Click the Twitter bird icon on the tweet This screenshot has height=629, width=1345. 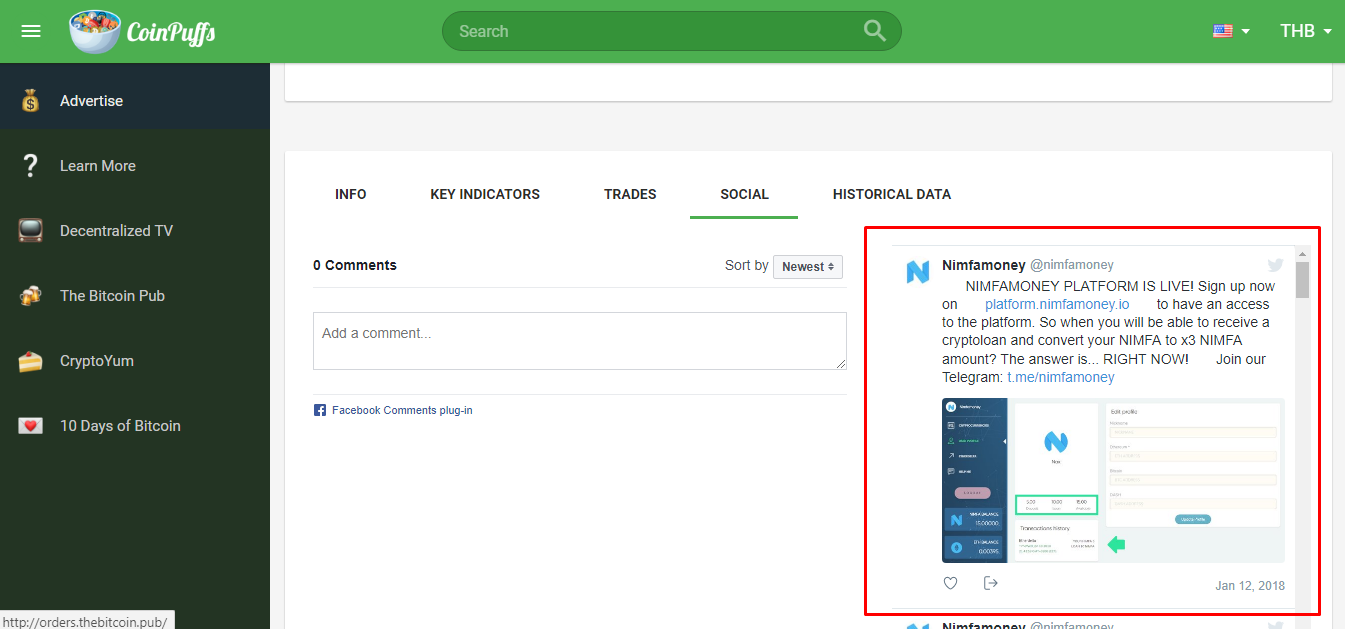(x=1275, y=265)
